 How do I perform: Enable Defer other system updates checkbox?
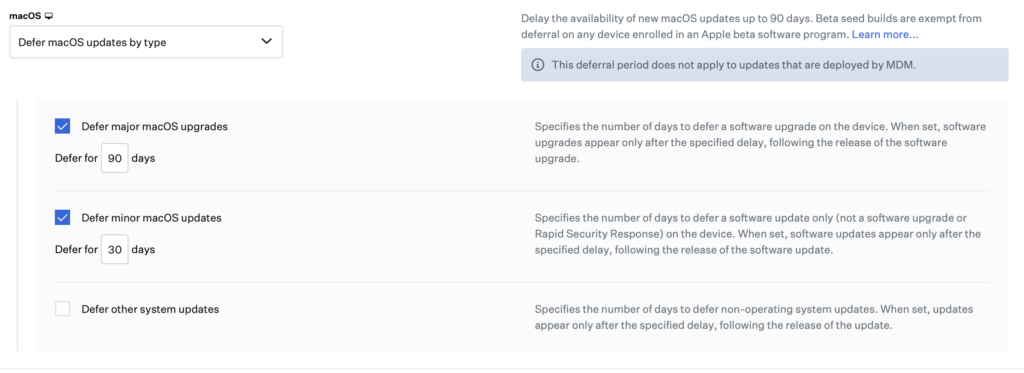pyautogui.click(x=62, y=309)
